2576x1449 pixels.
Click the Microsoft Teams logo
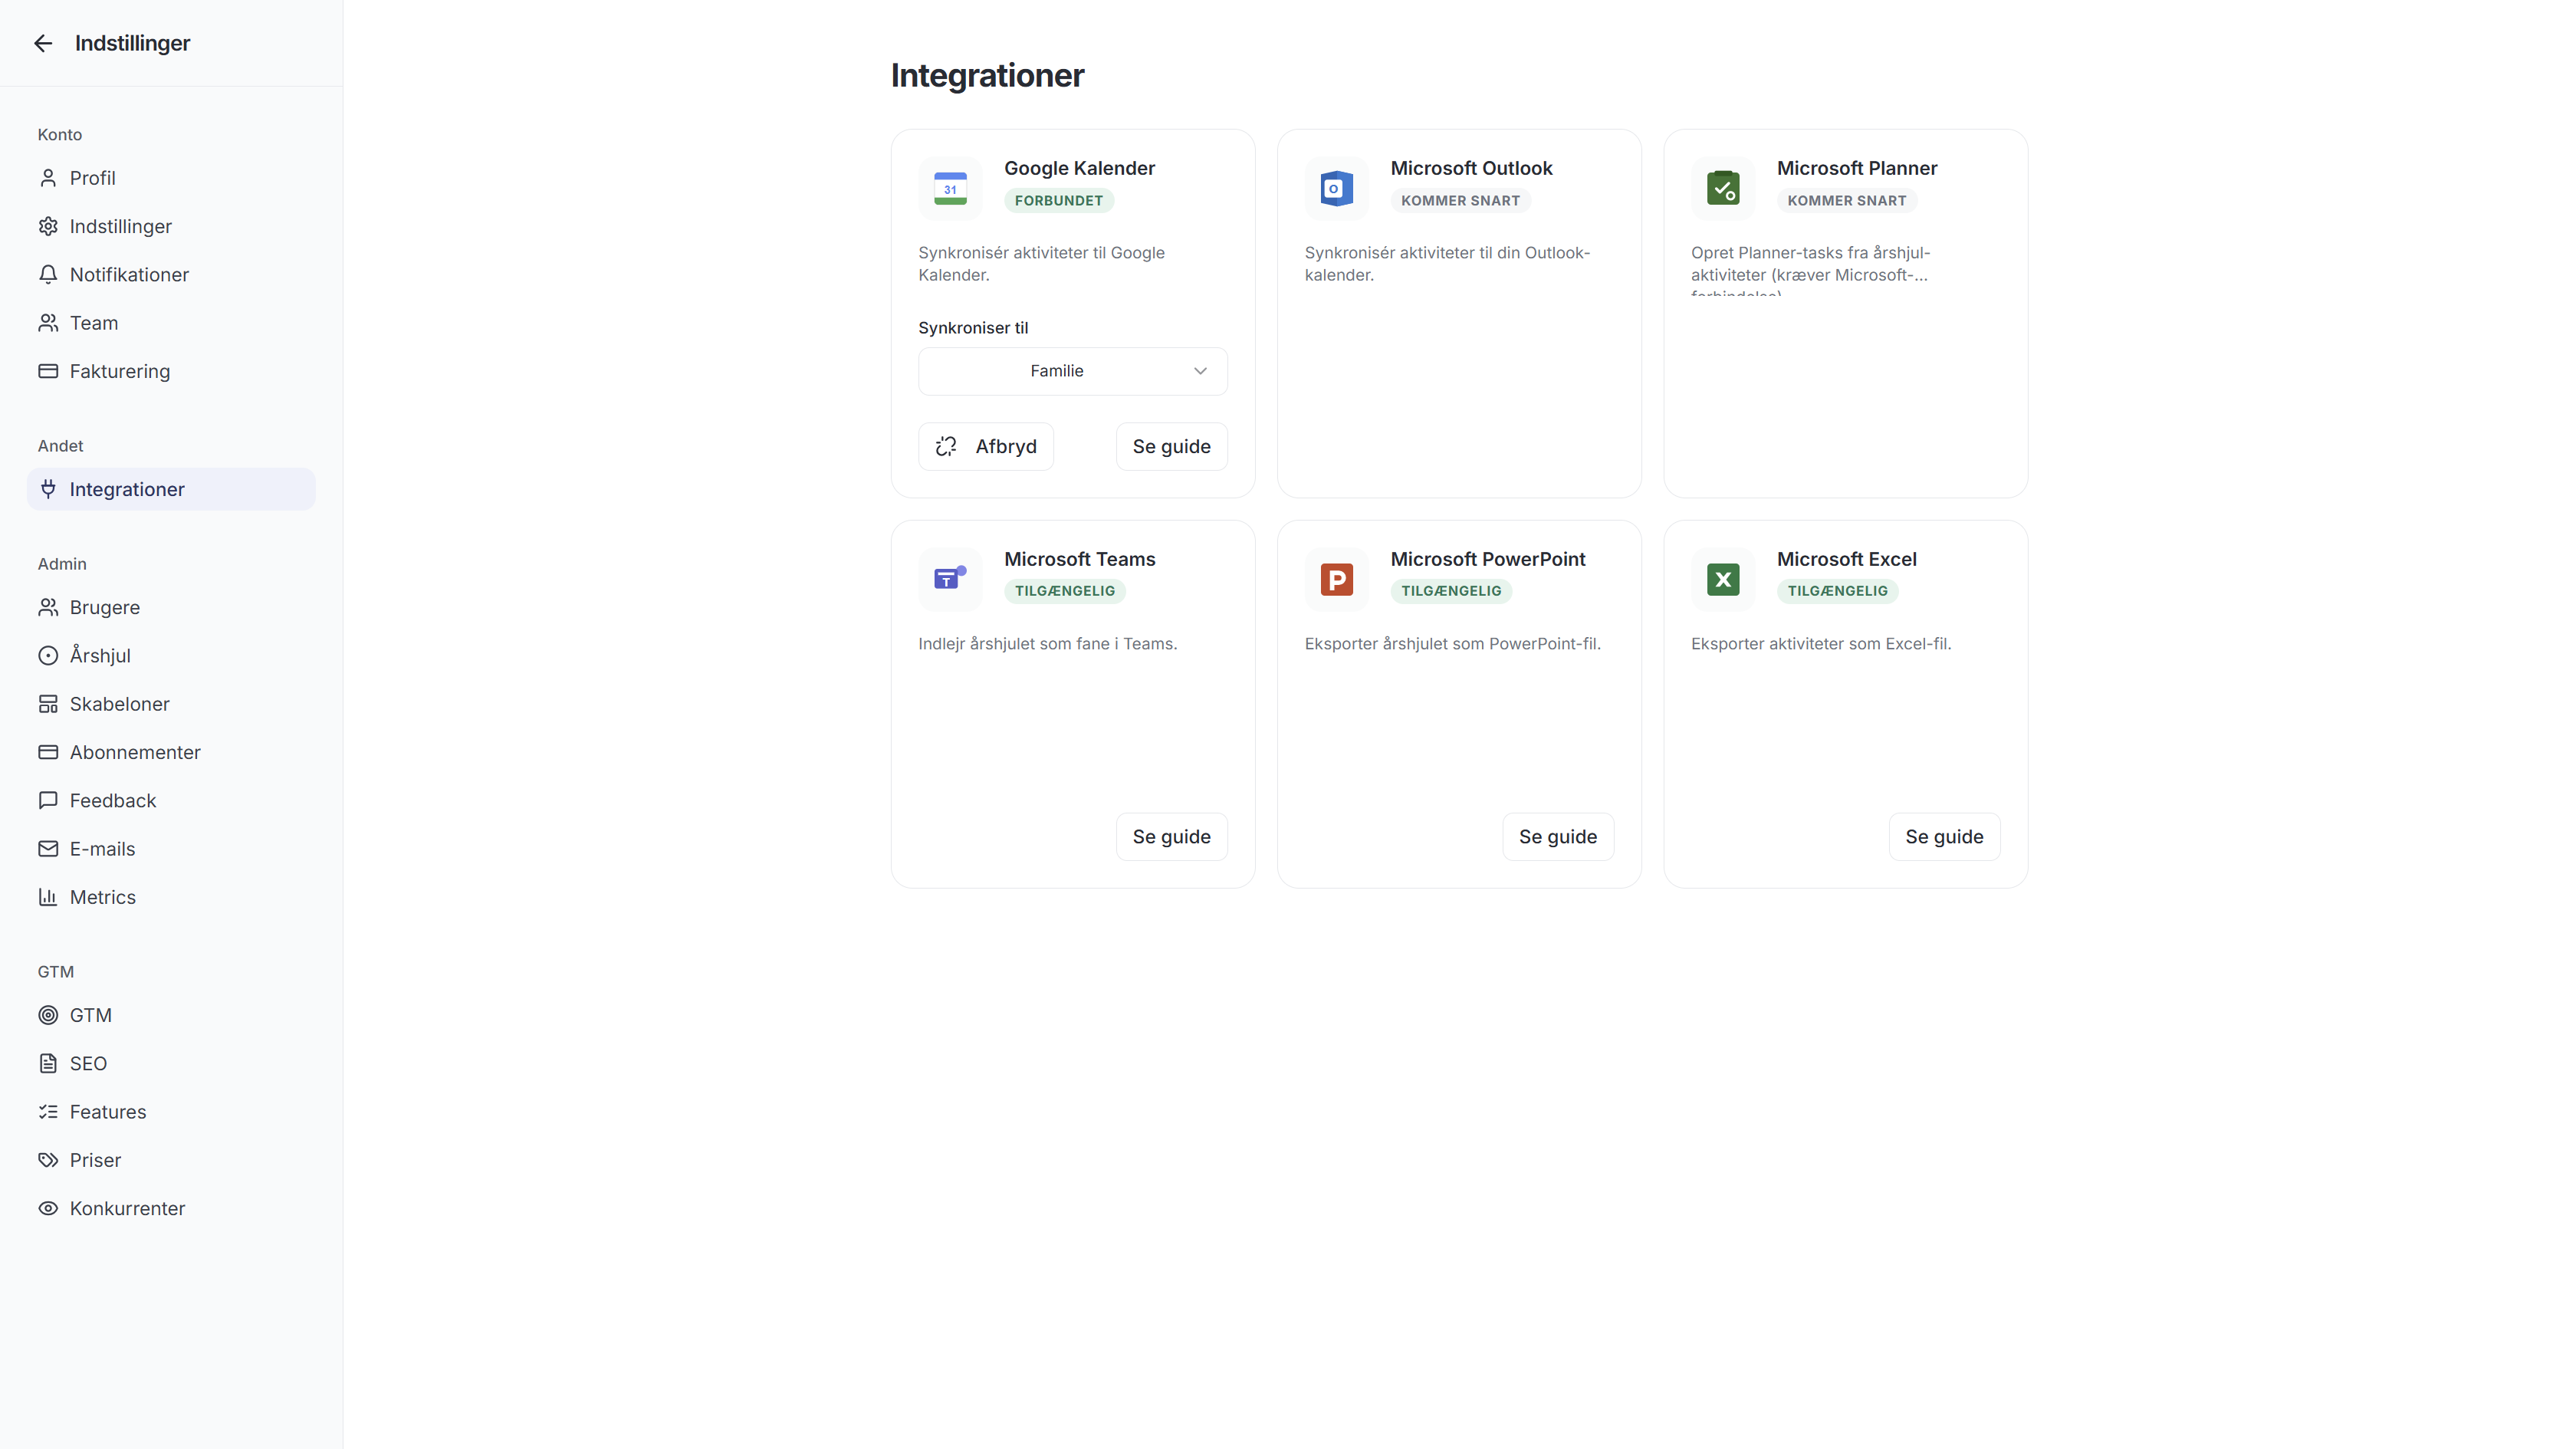coord(950,579)
